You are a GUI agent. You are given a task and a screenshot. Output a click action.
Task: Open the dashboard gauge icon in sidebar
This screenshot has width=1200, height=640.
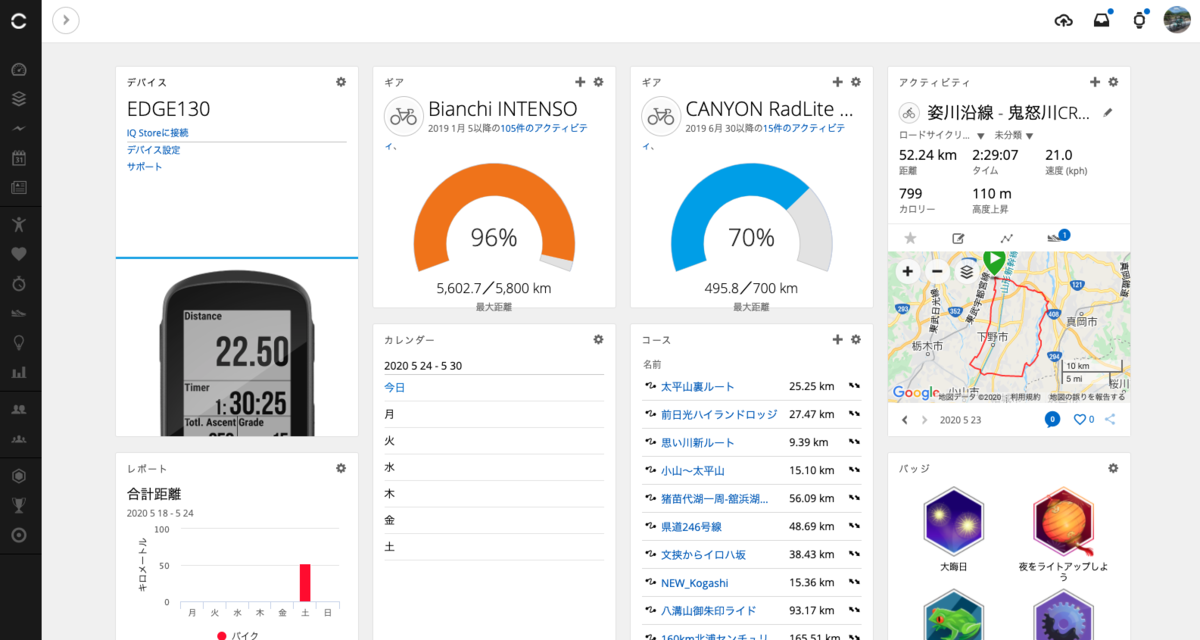(x=19, y=70)
